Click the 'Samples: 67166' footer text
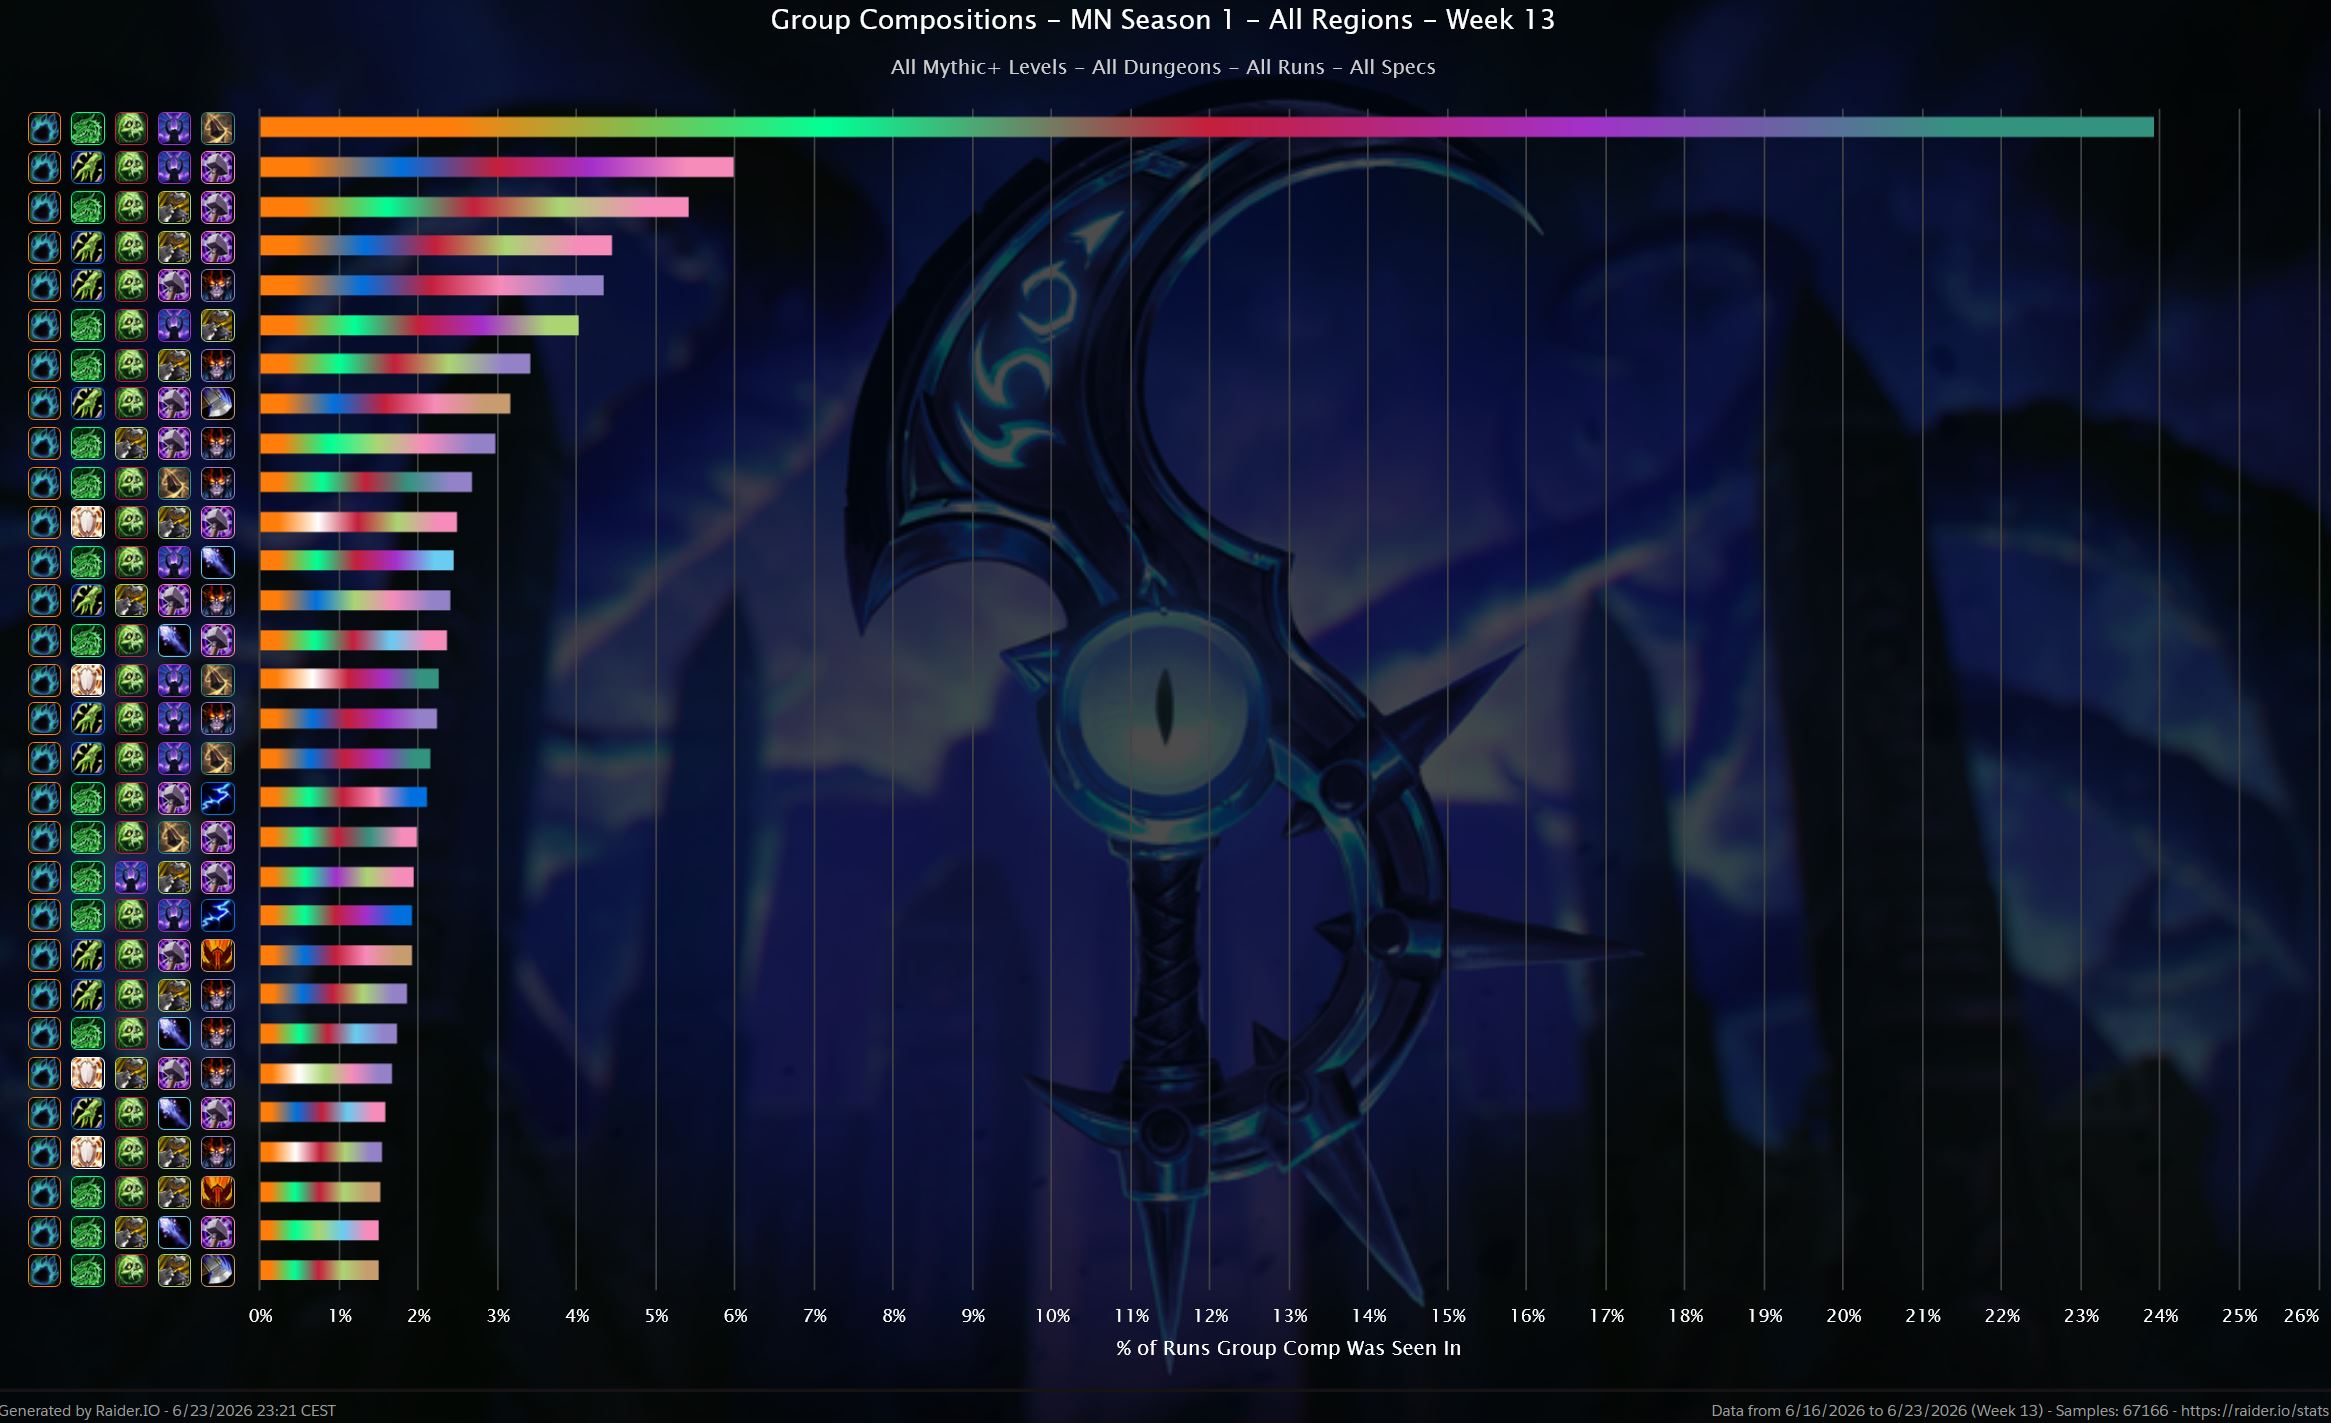Viewport: 2331px width, 1423px height. tap(2112, 1411)
